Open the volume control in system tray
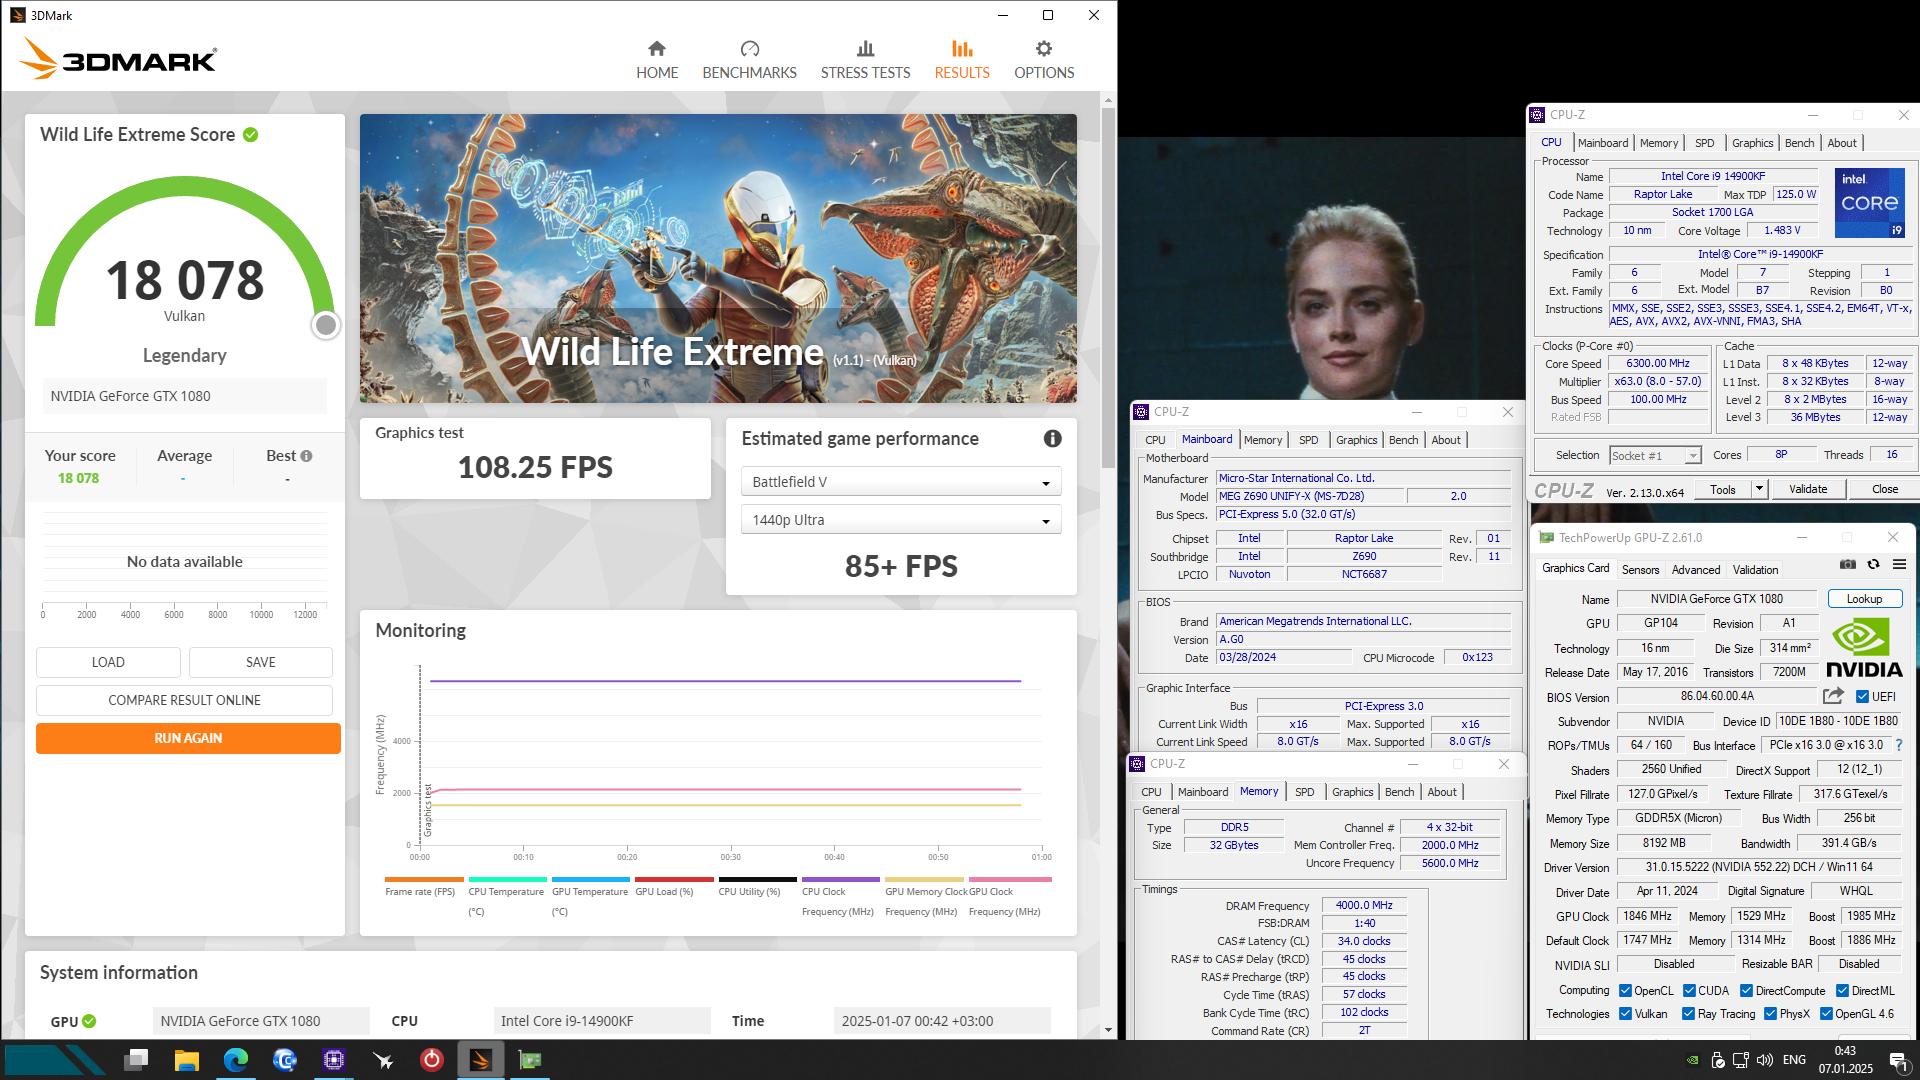The image size is (1920, 1080). tap(1765, 1060)
